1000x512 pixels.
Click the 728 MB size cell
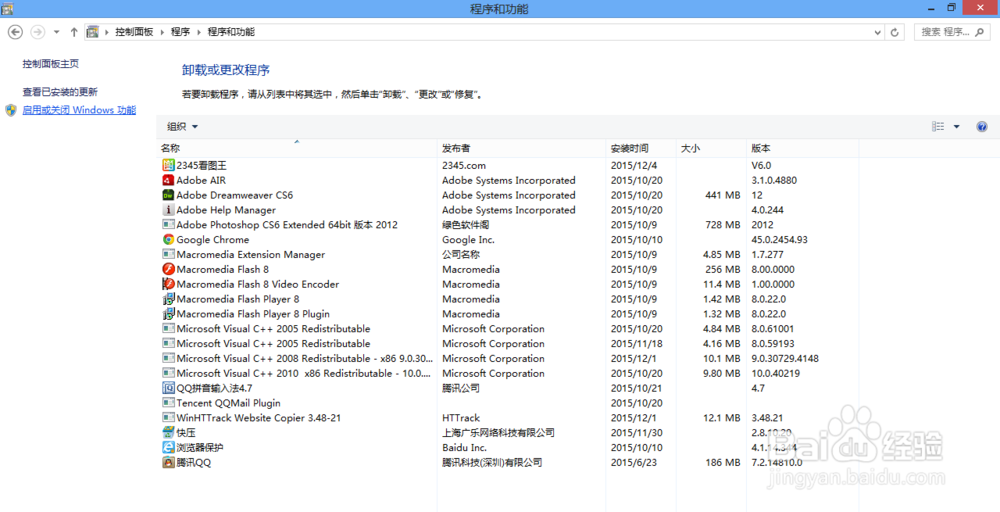pyautogui.click(x=723, y=224)
